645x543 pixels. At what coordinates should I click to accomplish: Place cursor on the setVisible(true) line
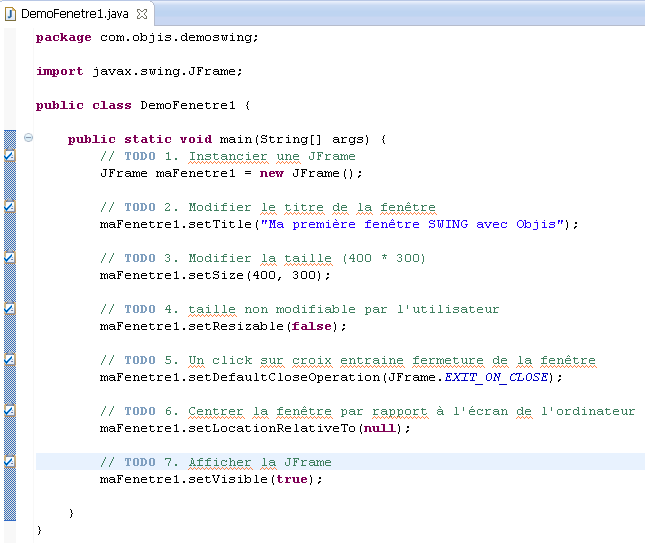pos(211,479)
